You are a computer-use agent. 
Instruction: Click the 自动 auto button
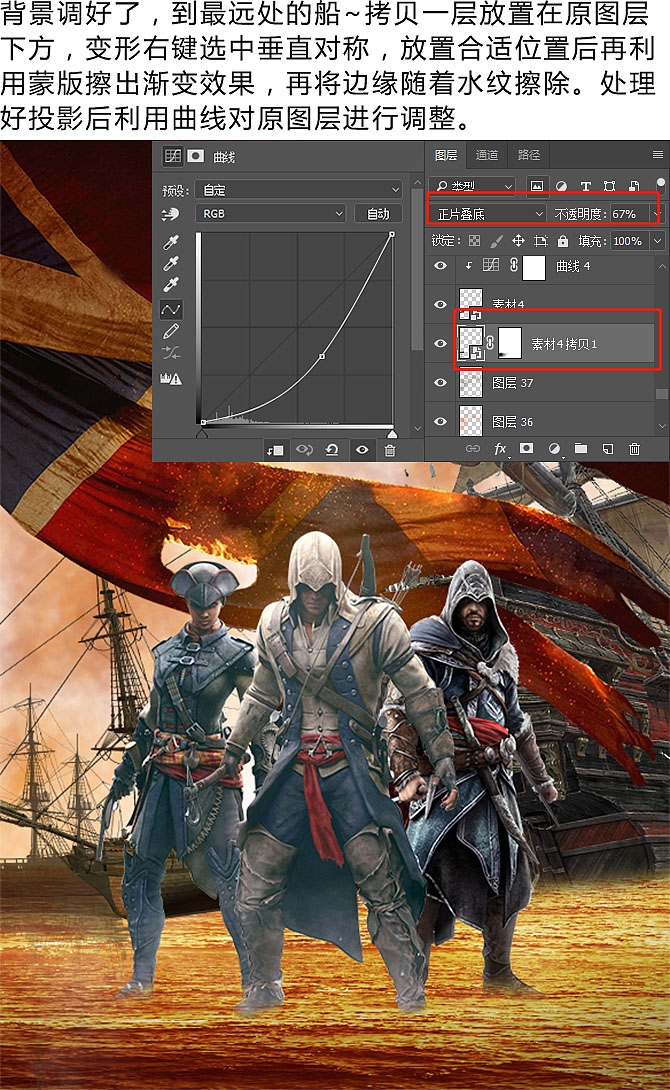(378, 213)
